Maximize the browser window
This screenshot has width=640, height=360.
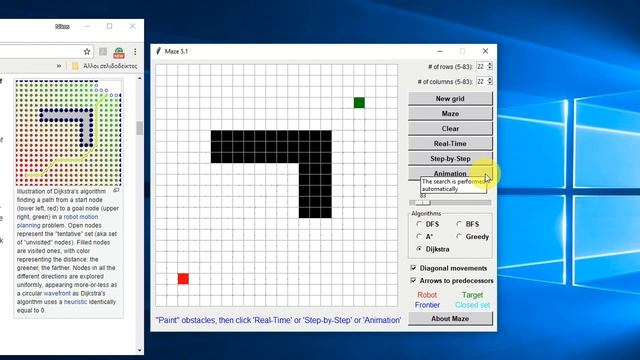pyautogui.click(x=109, y=26)
